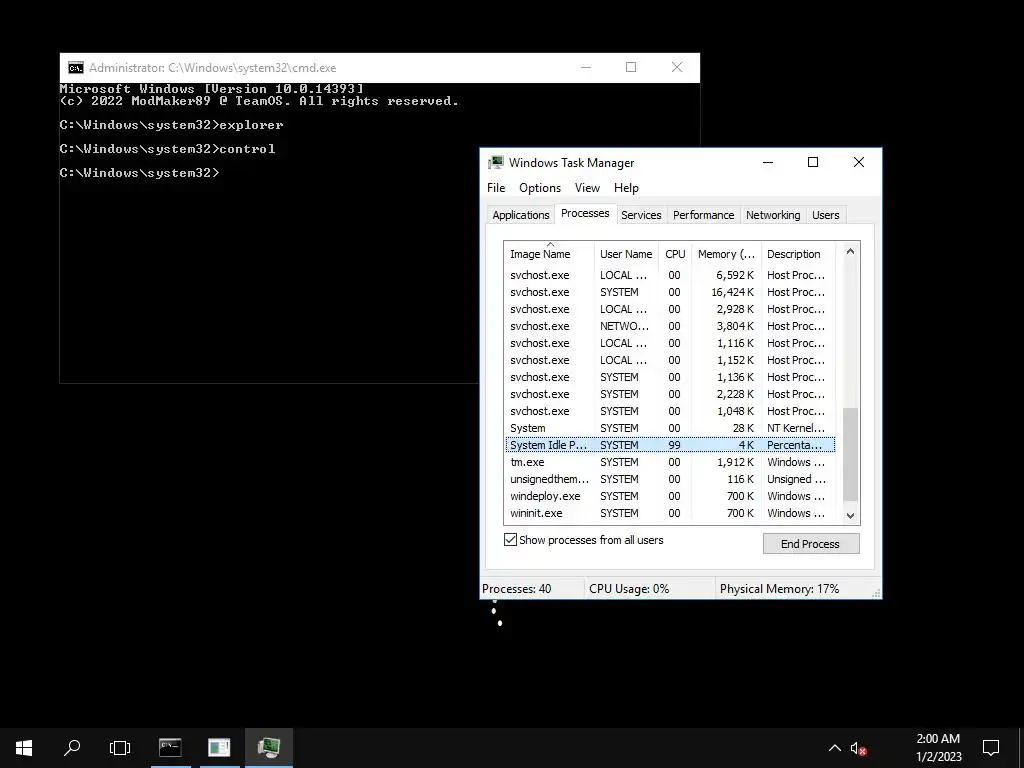The width and height of the screenshot is (1024, 768).
Task: Select svchost.exe row using 1,048 K
Action: [671, 411]
